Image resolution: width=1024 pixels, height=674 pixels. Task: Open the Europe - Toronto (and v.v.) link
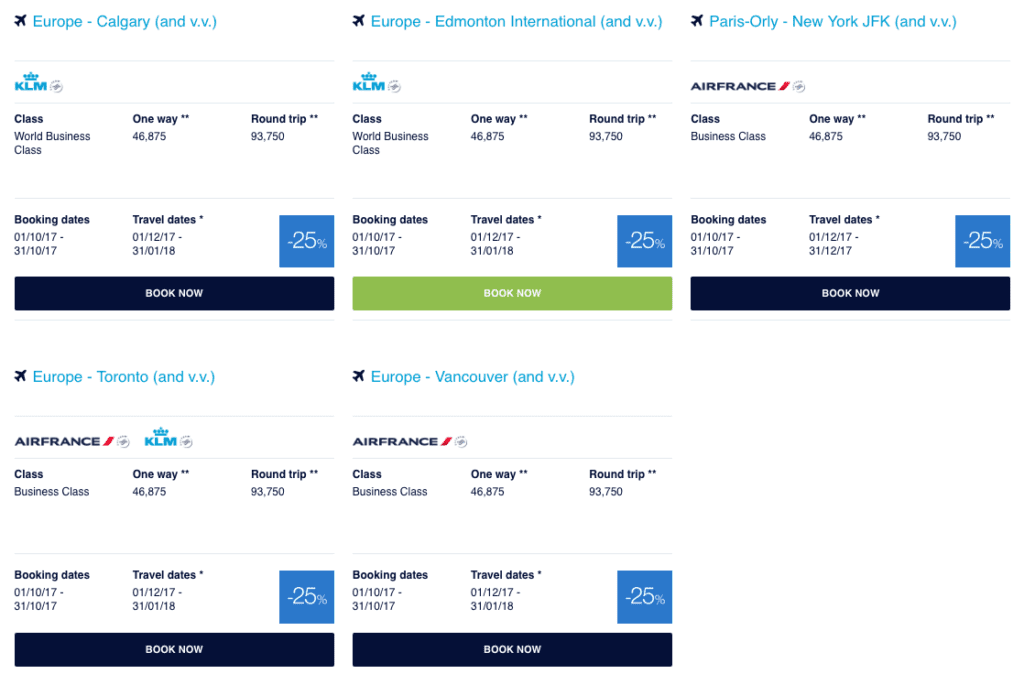pos(123,377)
